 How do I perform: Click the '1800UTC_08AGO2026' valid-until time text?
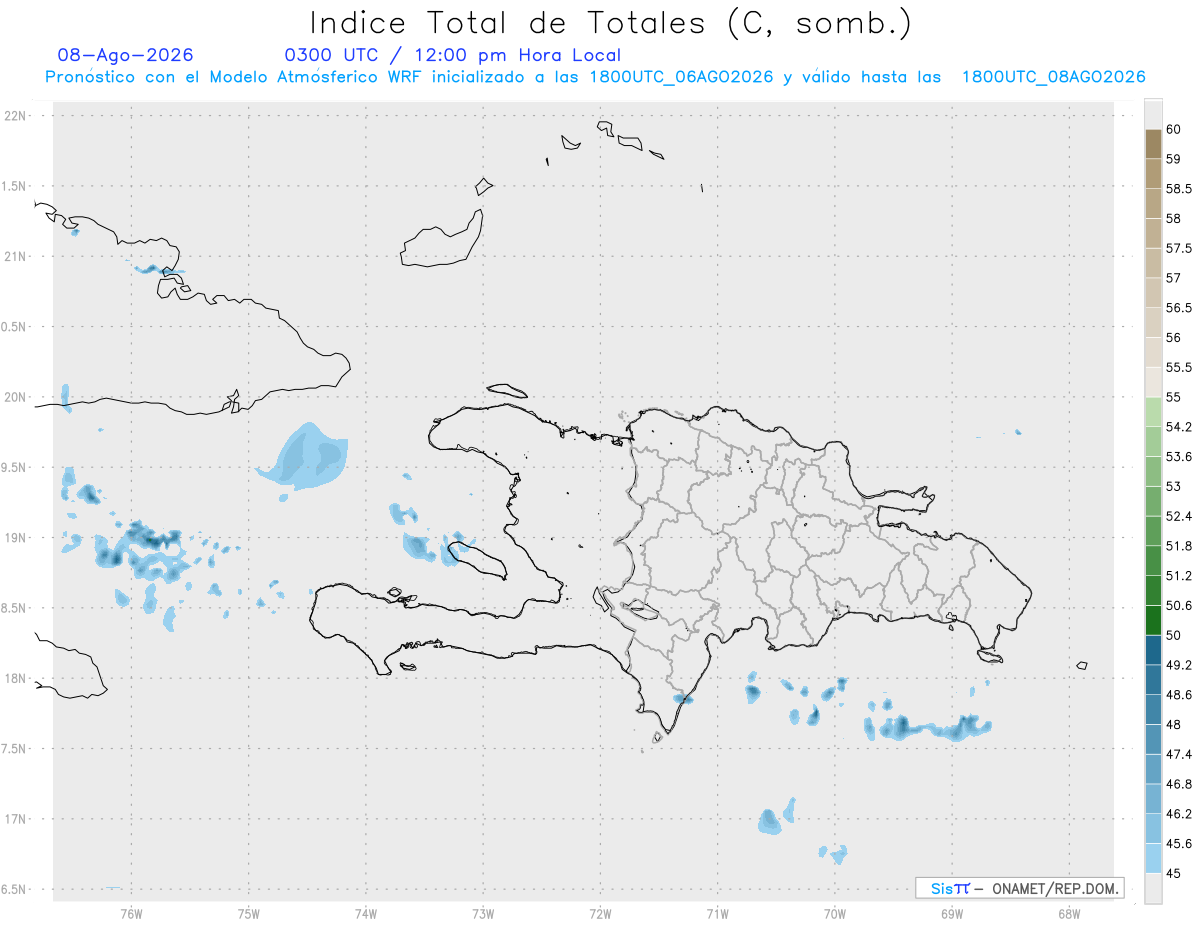click(1053, 77)
